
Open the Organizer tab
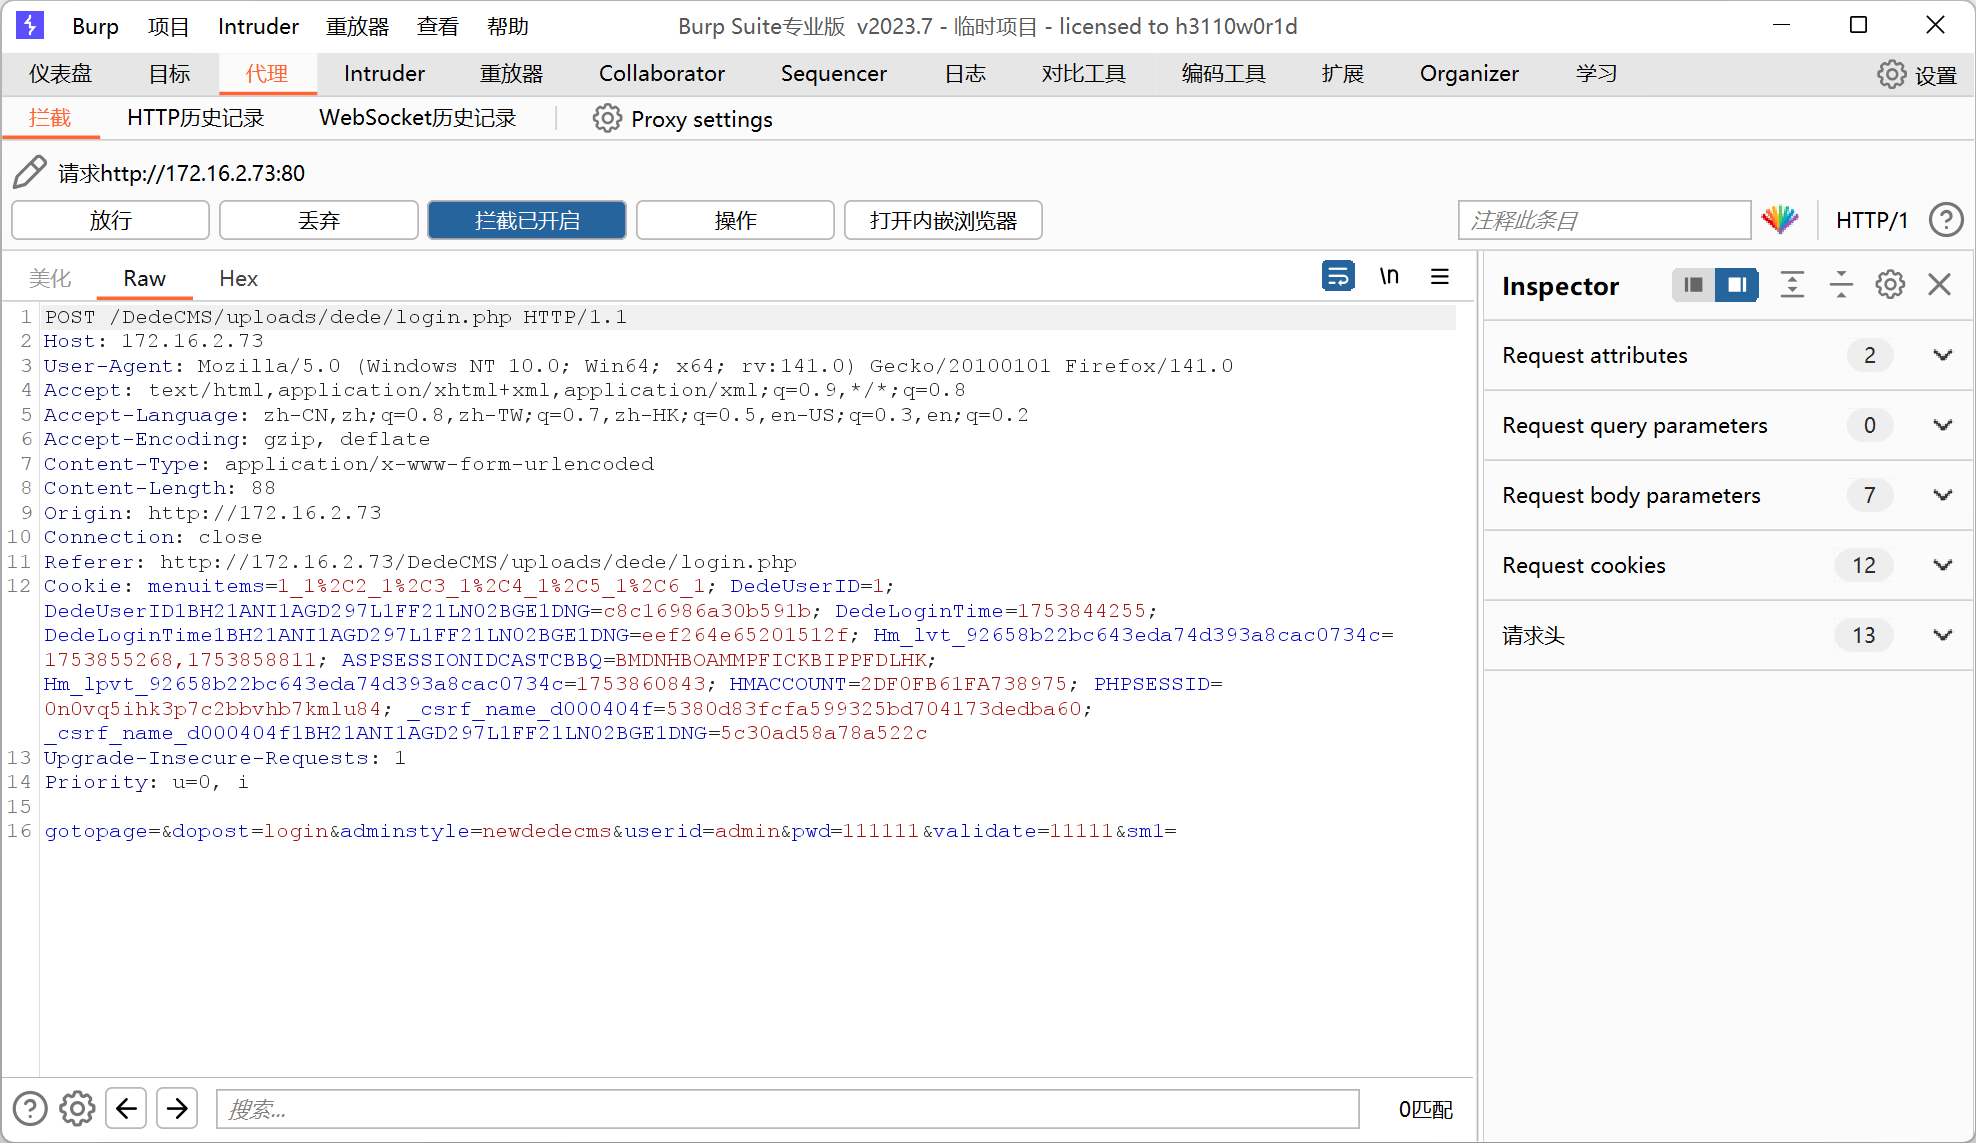(1469, 74)
